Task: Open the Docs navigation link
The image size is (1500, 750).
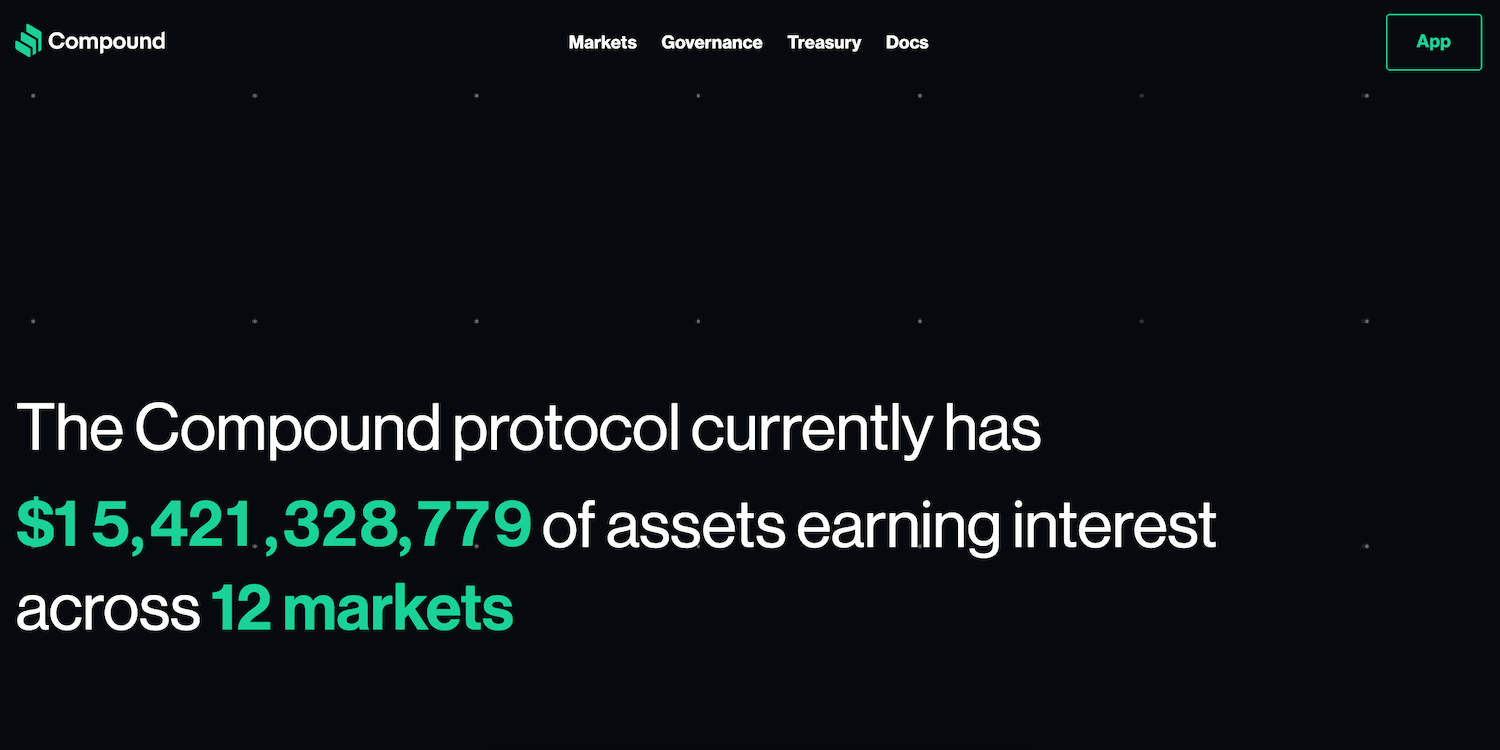Action: coord(907,42)
